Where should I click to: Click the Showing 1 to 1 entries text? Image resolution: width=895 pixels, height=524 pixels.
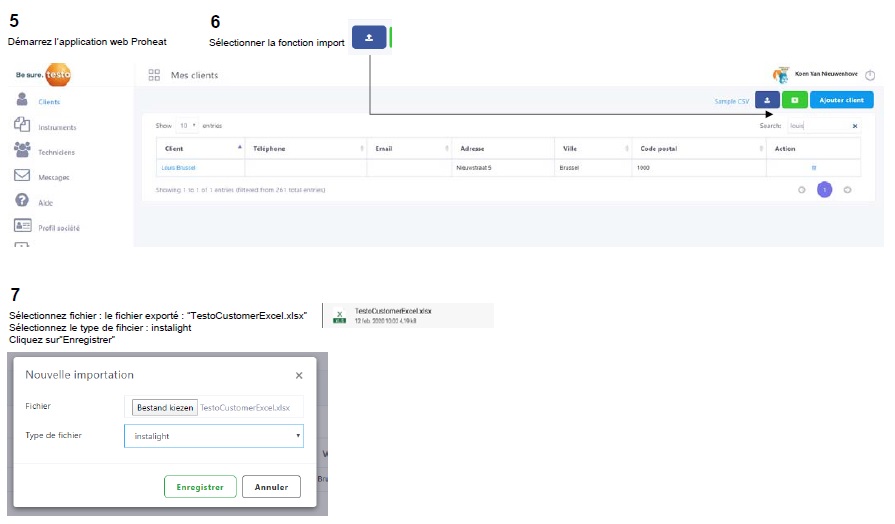click(240, 190)
